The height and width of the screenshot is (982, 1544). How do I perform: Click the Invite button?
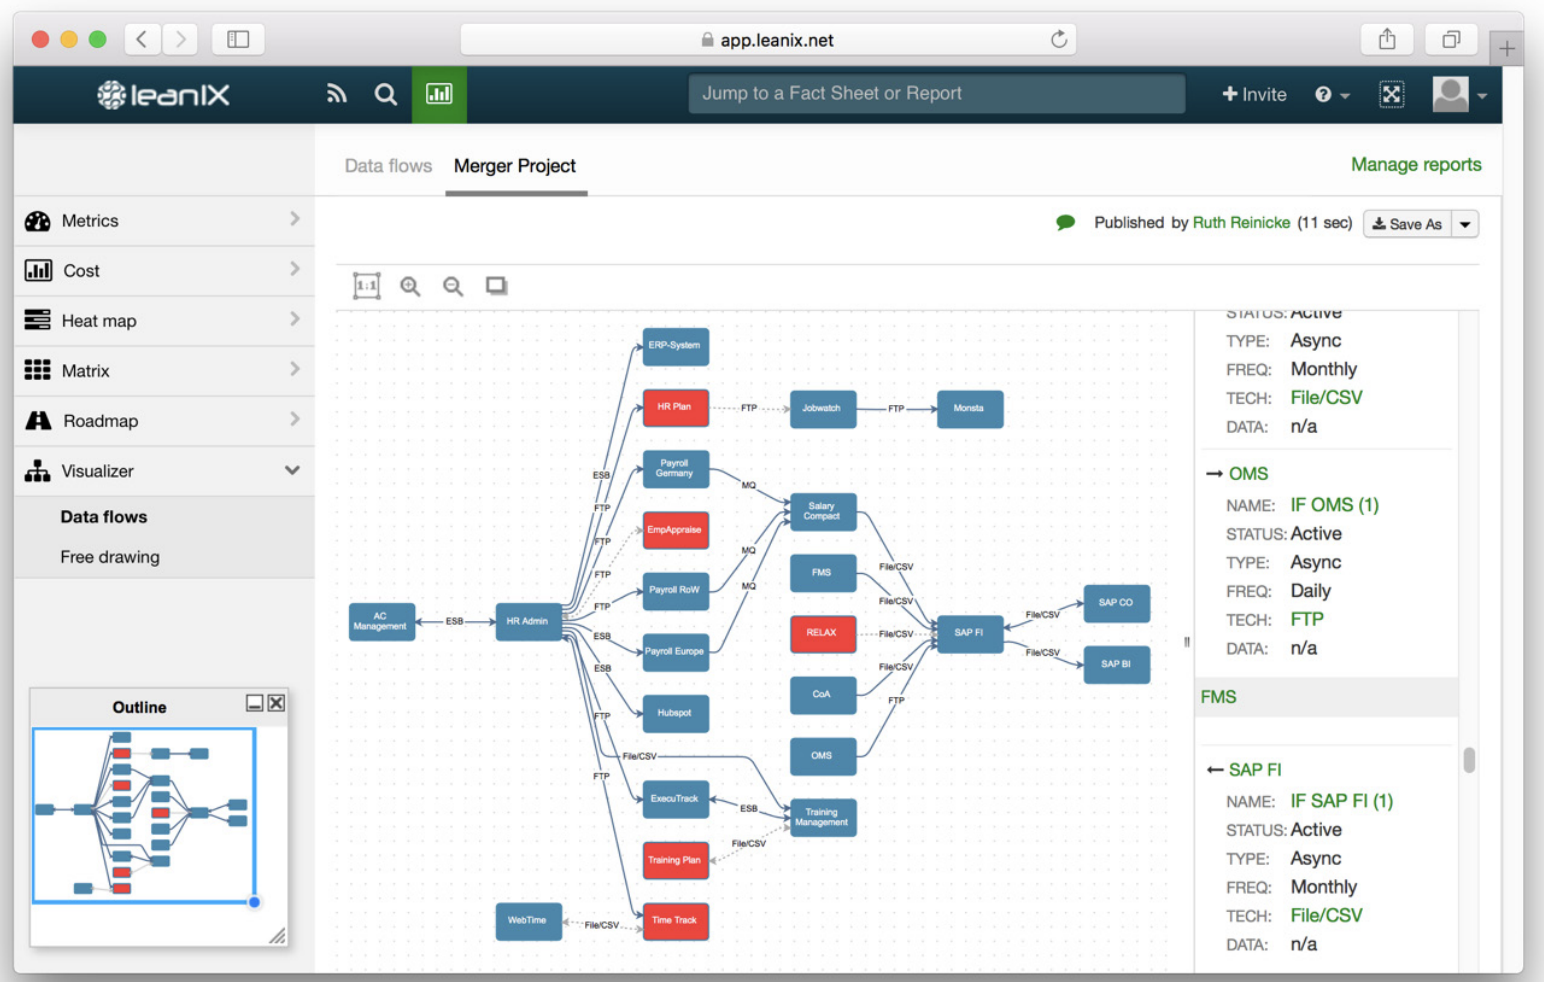[x=1254, y=94]
